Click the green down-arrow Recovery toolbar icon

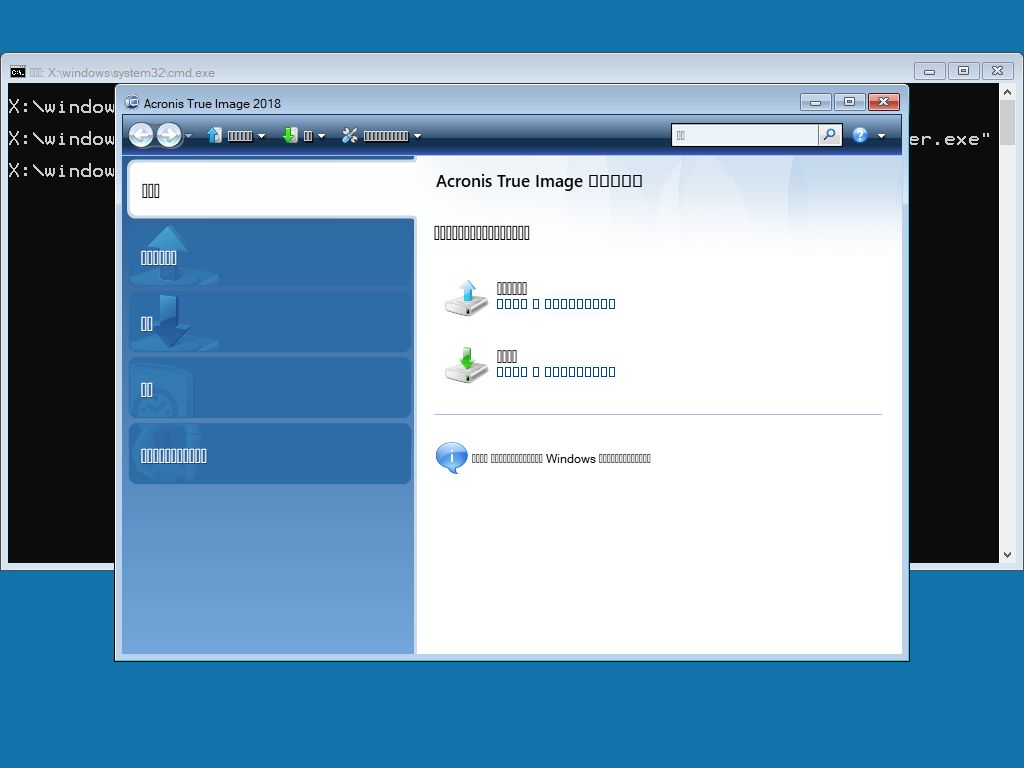pyautogui.click(x=290, y=135)
